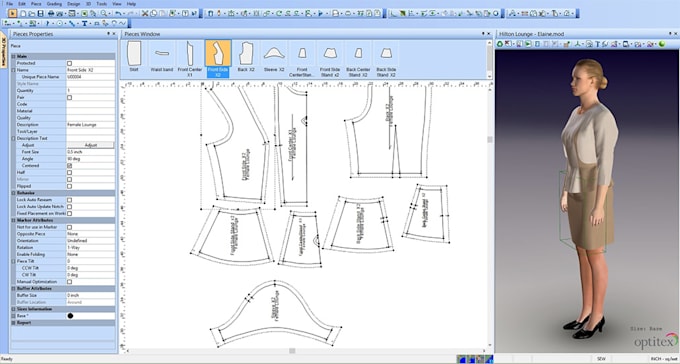
Task: Click the Cut scissors icon
Action: 145,13
